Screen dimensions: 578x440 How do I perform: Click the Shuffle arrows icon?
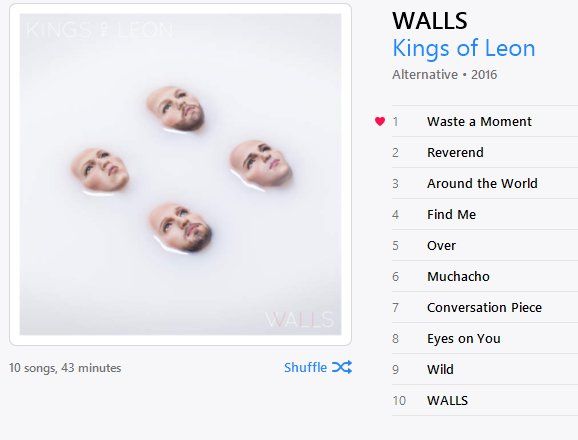(x=342, y=367)
